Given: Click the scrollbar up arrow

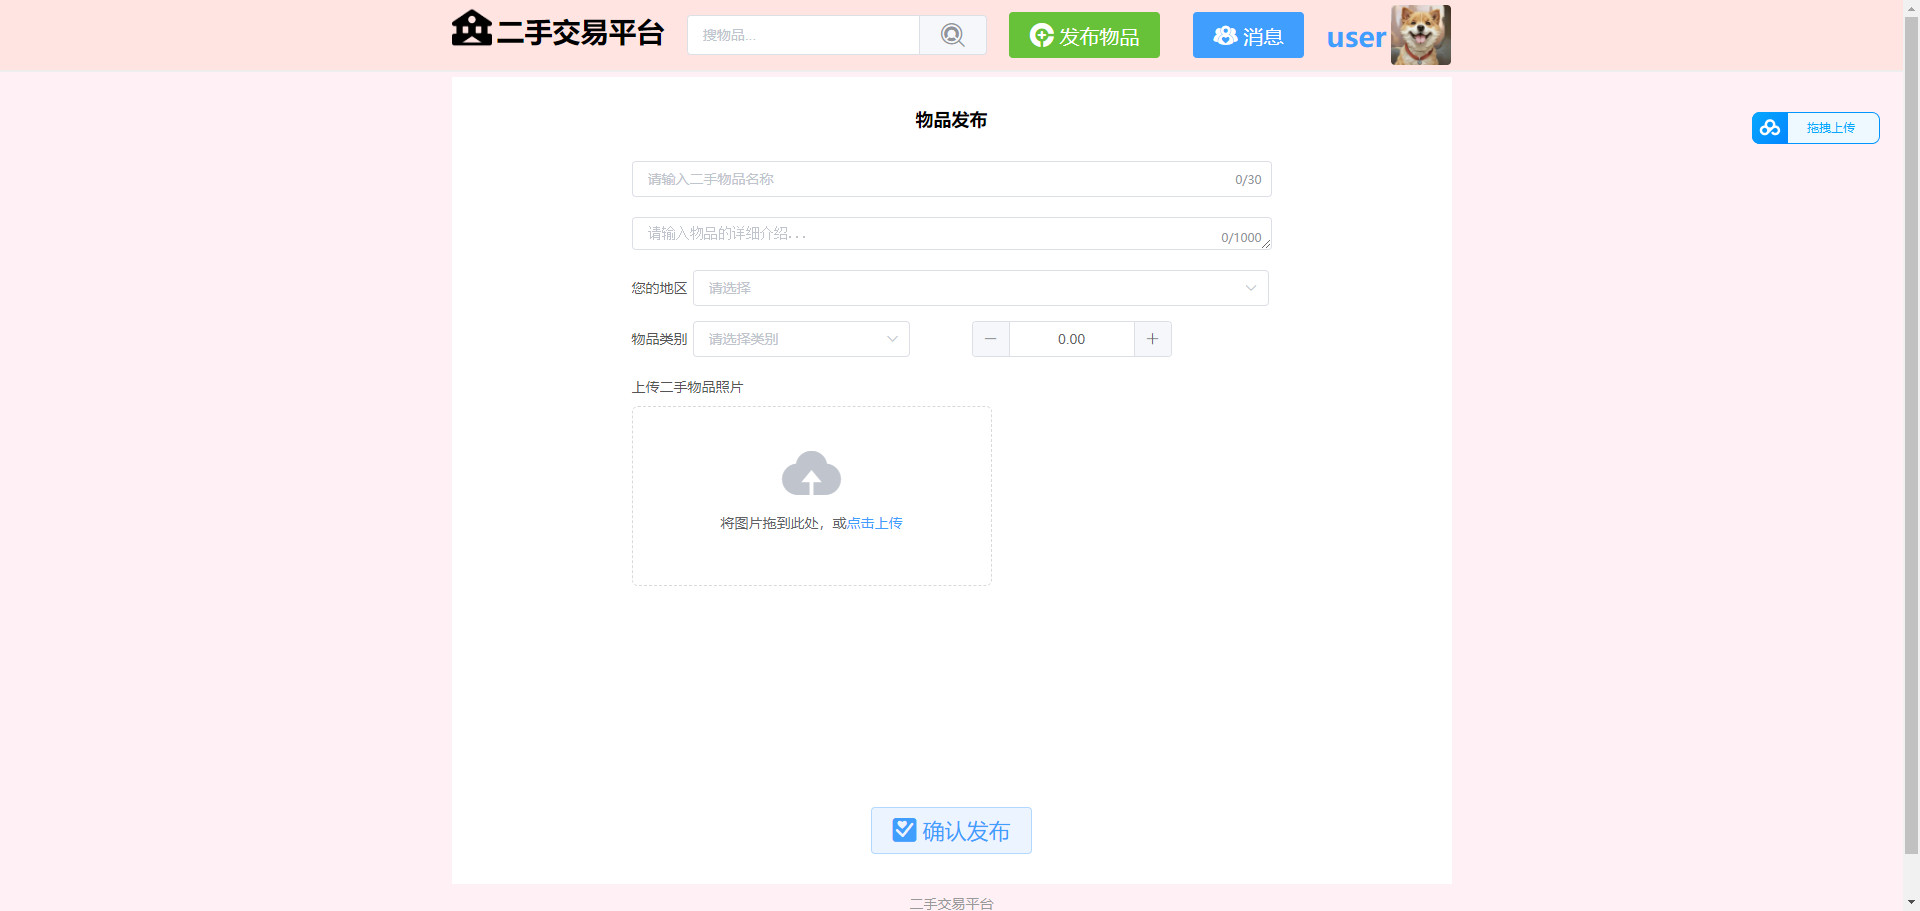Looking at the screenshot, I should pyautogui.click(x=1912, y=8).
